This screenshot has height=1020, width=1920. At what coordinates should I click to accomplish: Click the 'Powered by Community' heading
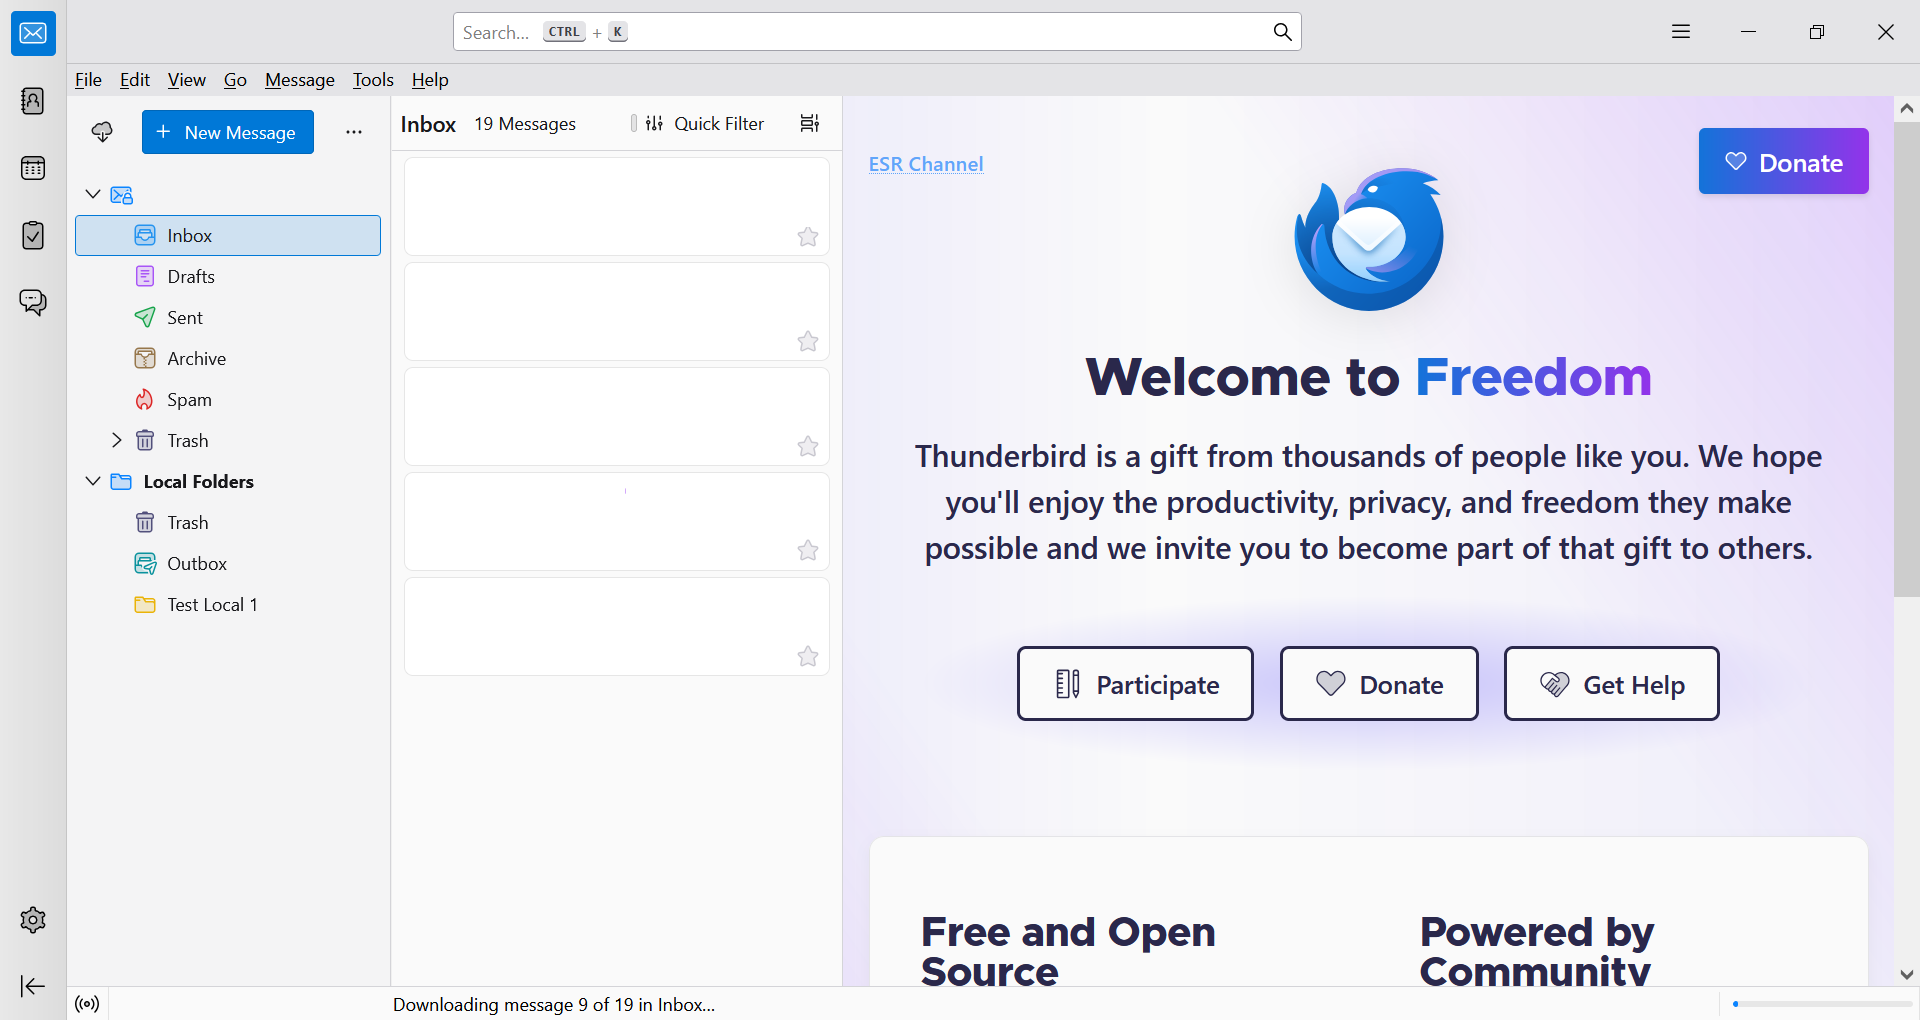(x=1537, y=951)
